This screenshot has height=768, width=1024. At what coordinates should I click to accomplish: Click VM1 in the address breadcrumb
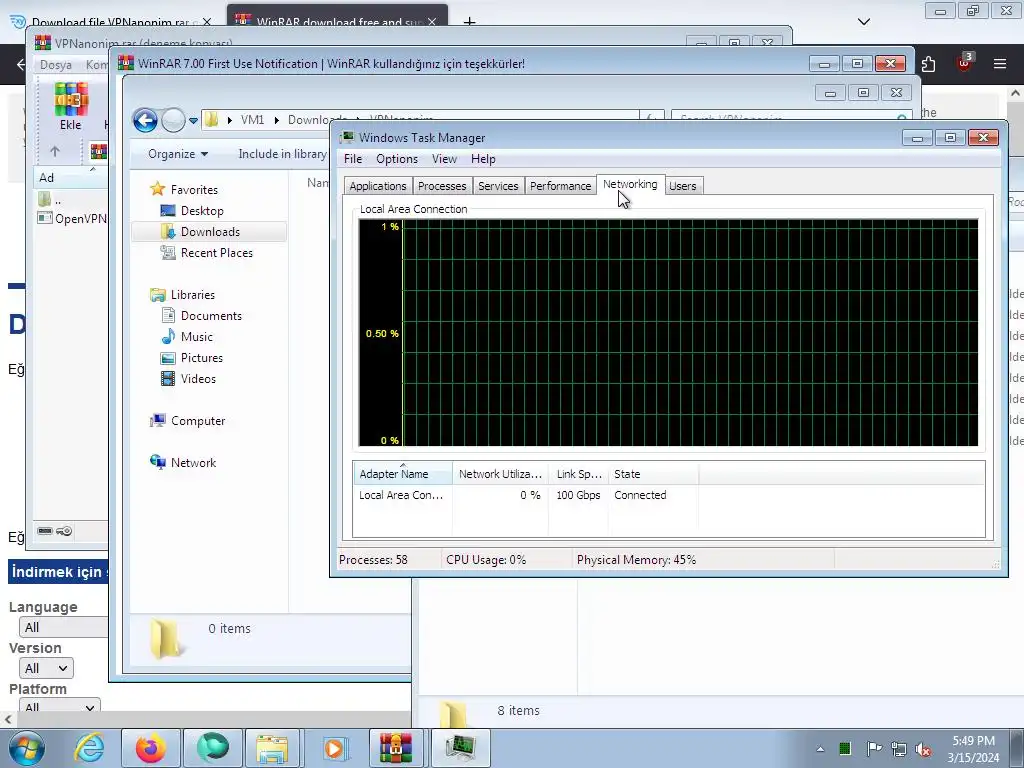(252, 120)
